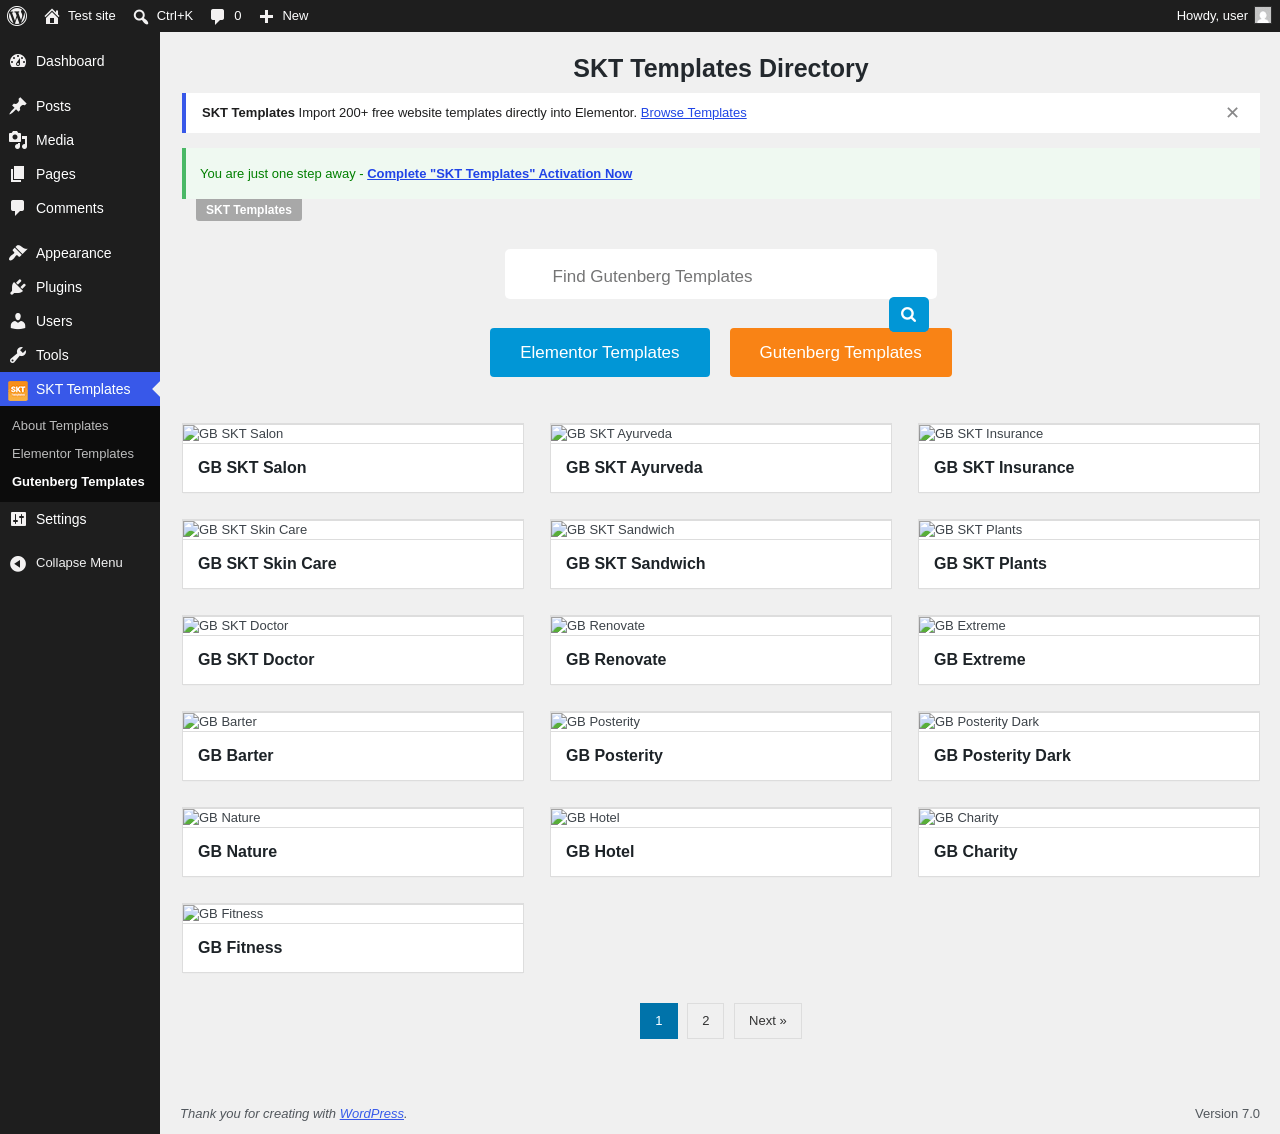
Task: Click the Appearance paintbrush icon
Action: [18, 253]
